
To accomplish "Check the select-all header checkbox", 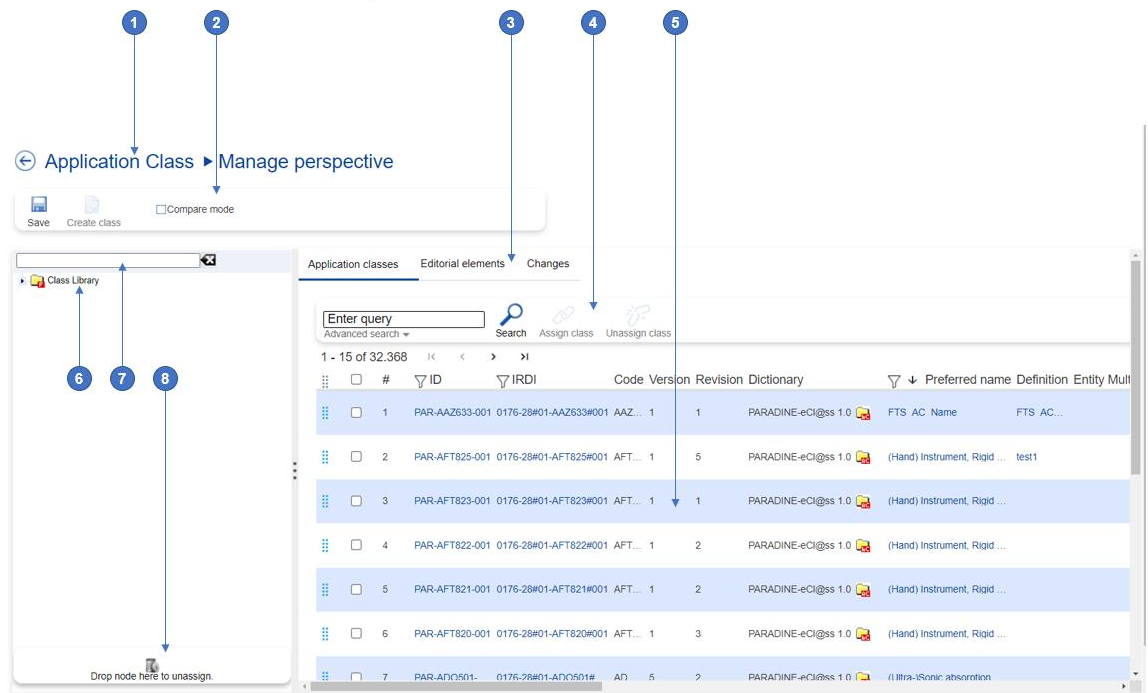I will click(356, 380).
